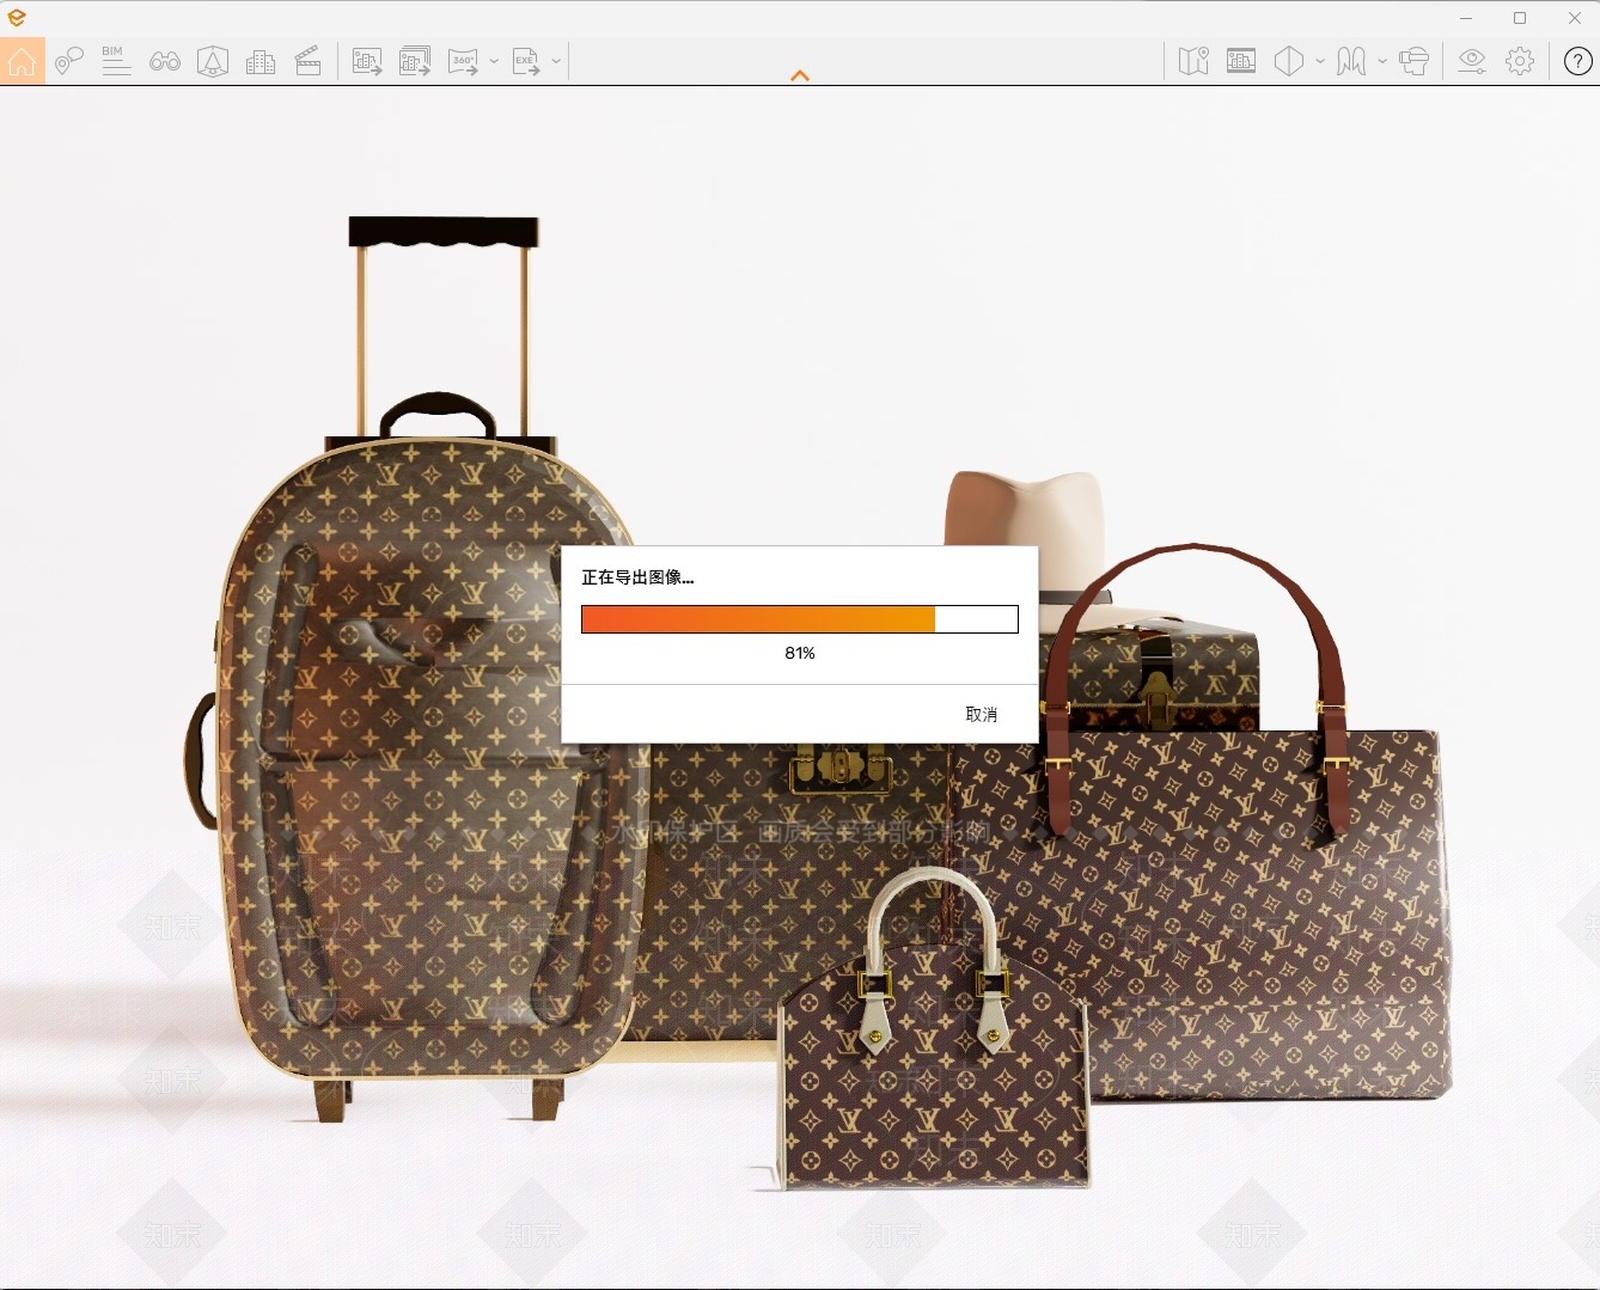Image resolution: width=1600 pixels, height=1290 pixels.
Task: Open the asset library tree icon
Action: pos(213,62)
